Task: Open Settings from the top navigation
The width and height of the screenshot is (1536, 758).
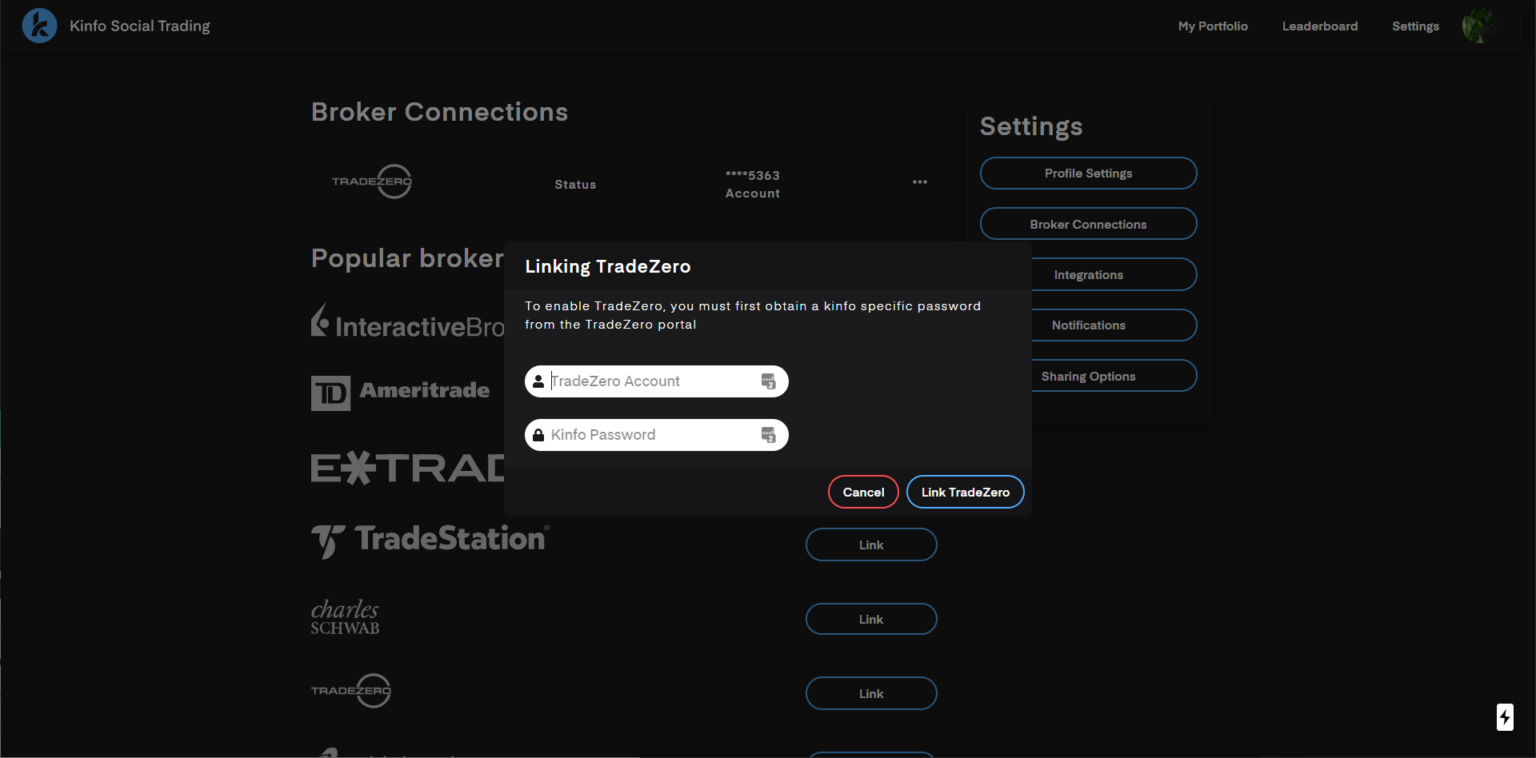Action: [1415, 26]
